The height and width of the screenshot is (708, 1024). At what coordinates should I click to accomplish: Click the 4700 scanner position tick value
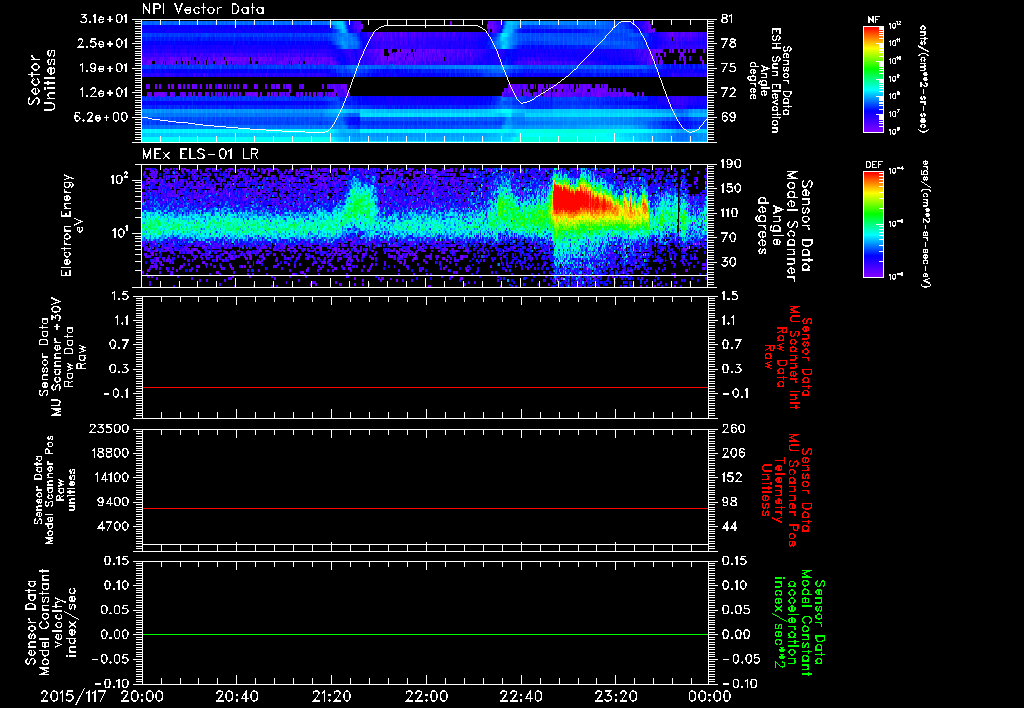coord(114,526)
